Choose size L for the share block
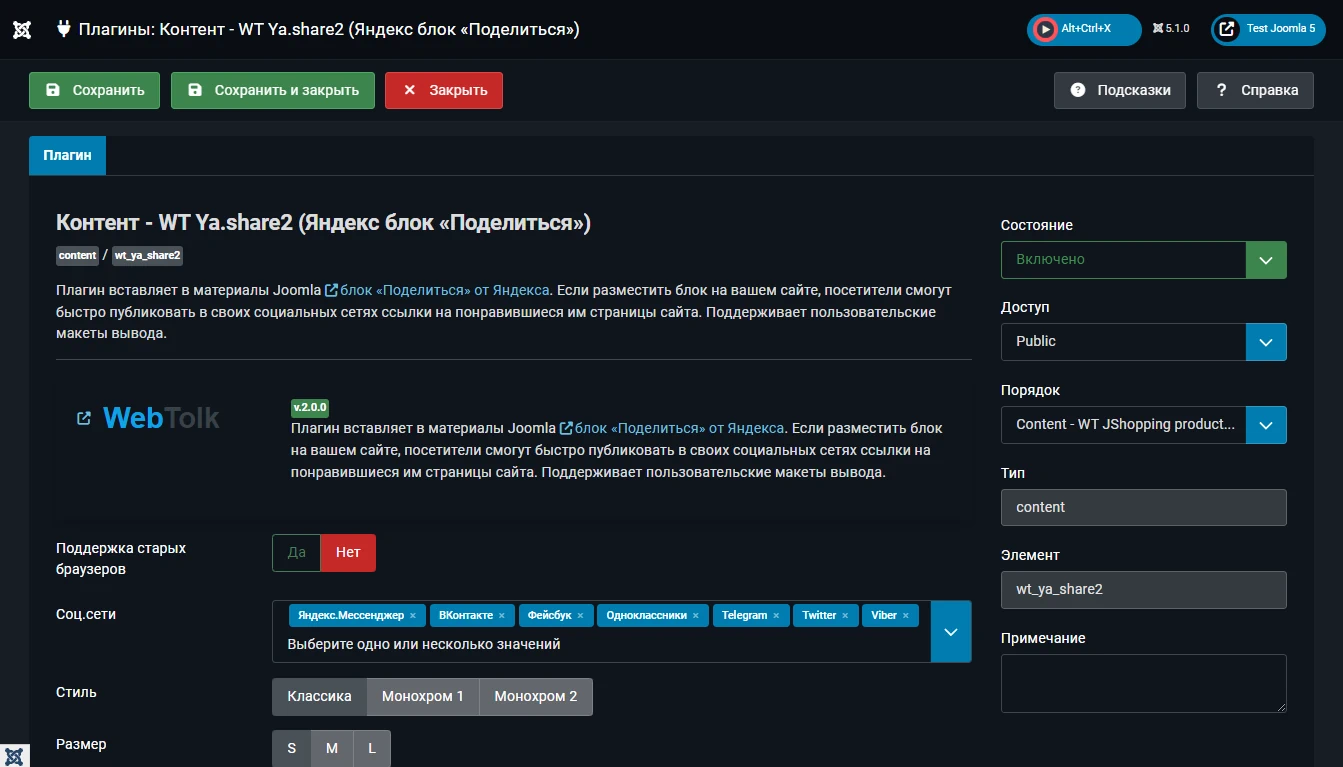Screen dimensions: 1343x767 click(372, 749)
